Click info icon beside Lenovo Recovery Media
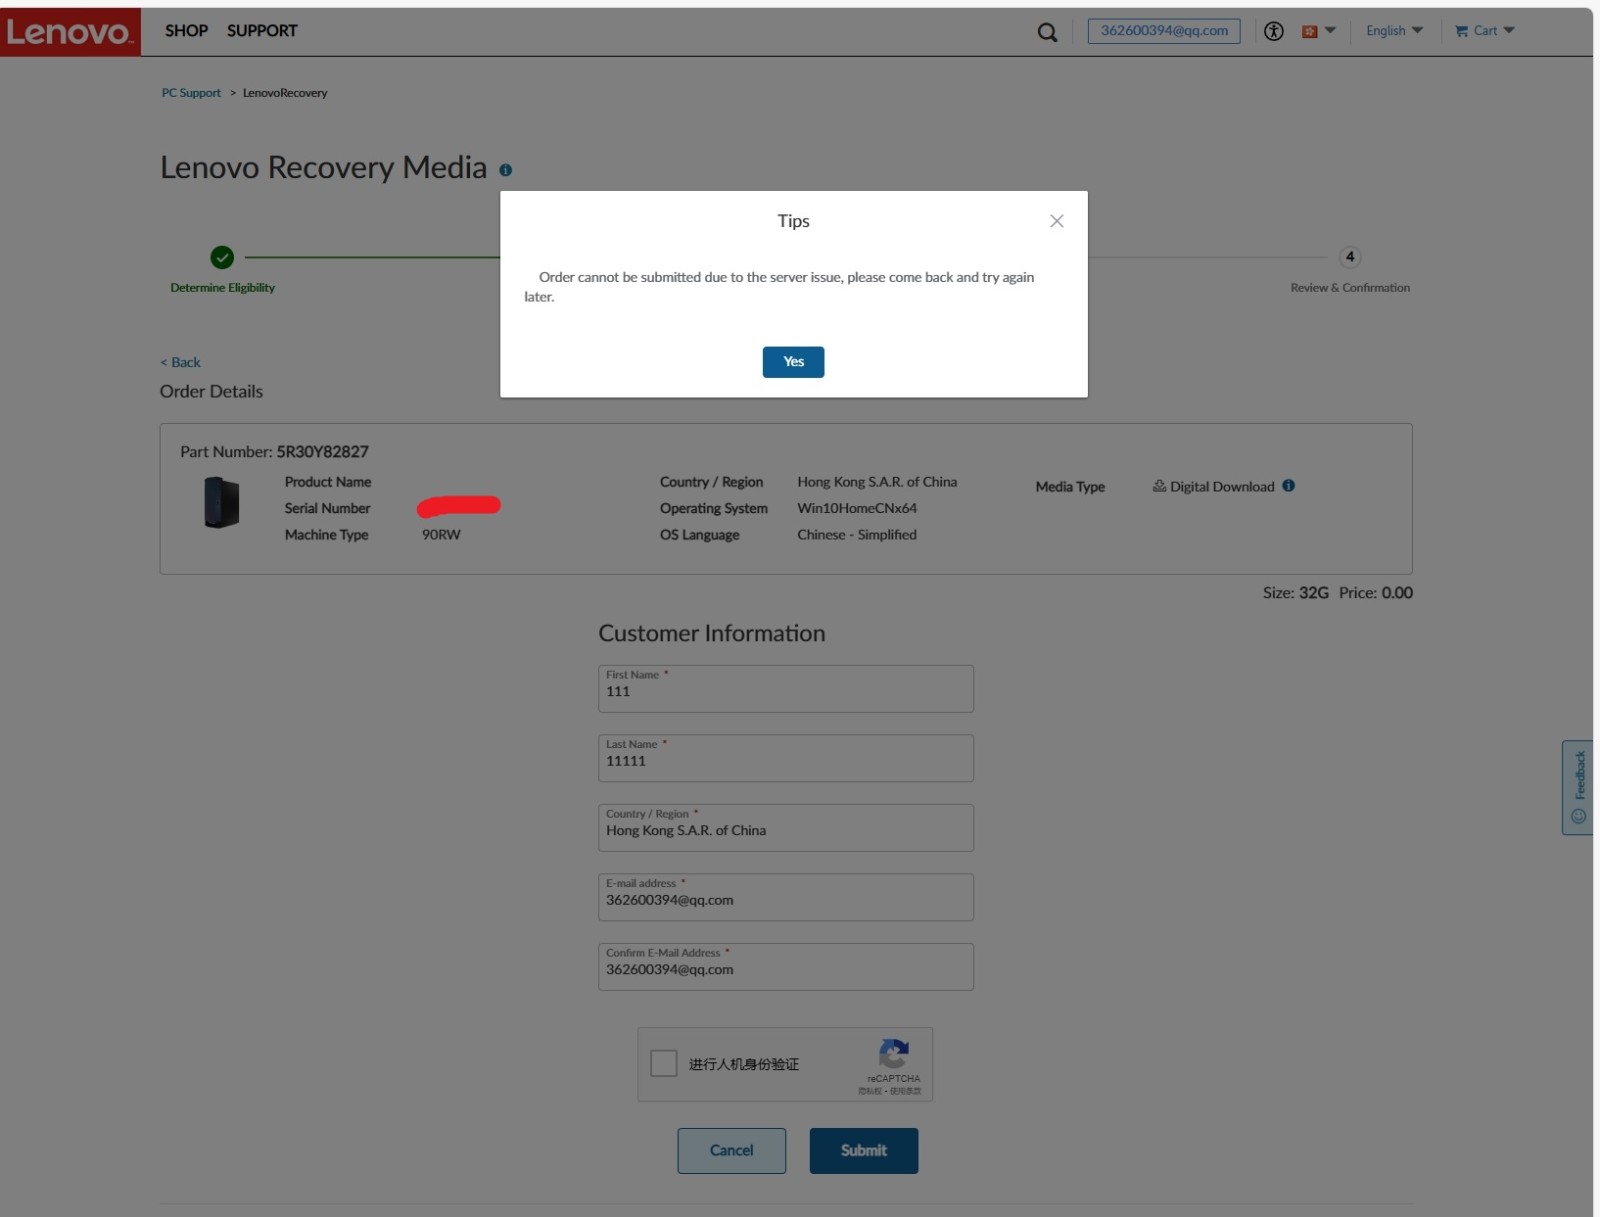The width and height of the screenshot is (1600, 1217). (x=505, y=170)
